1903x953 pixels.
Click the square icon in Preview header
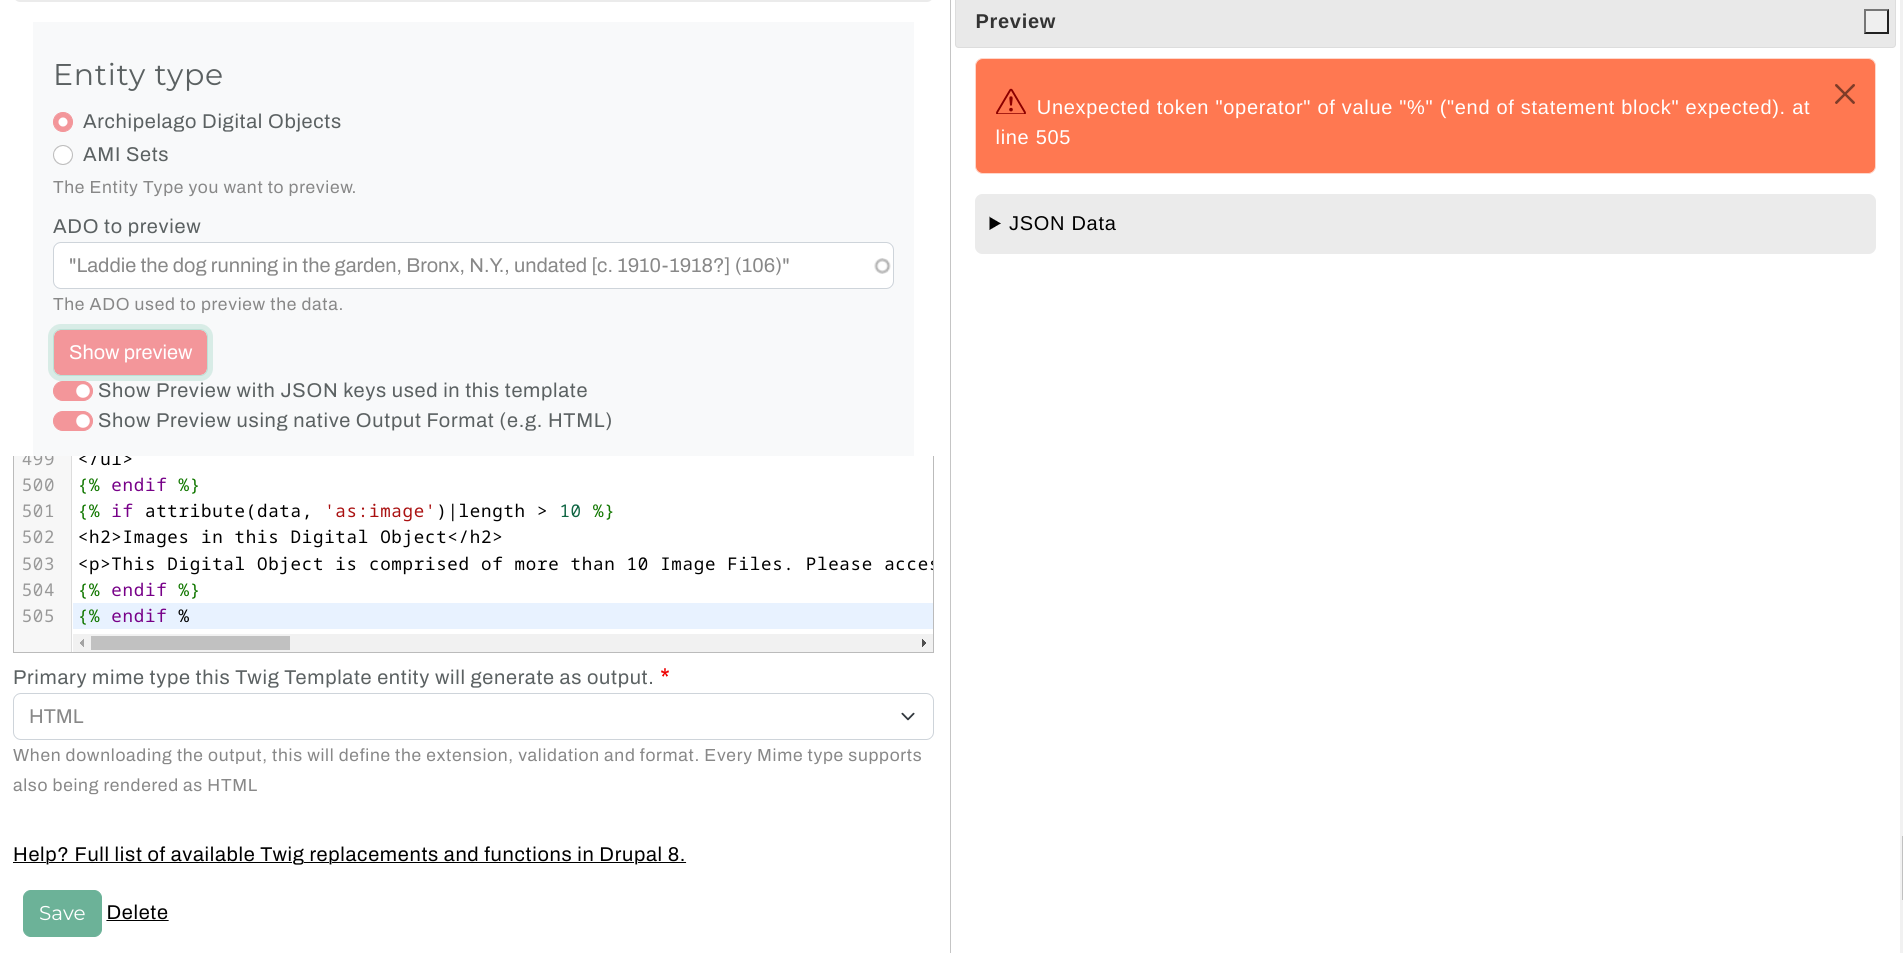coord(1875,22)
